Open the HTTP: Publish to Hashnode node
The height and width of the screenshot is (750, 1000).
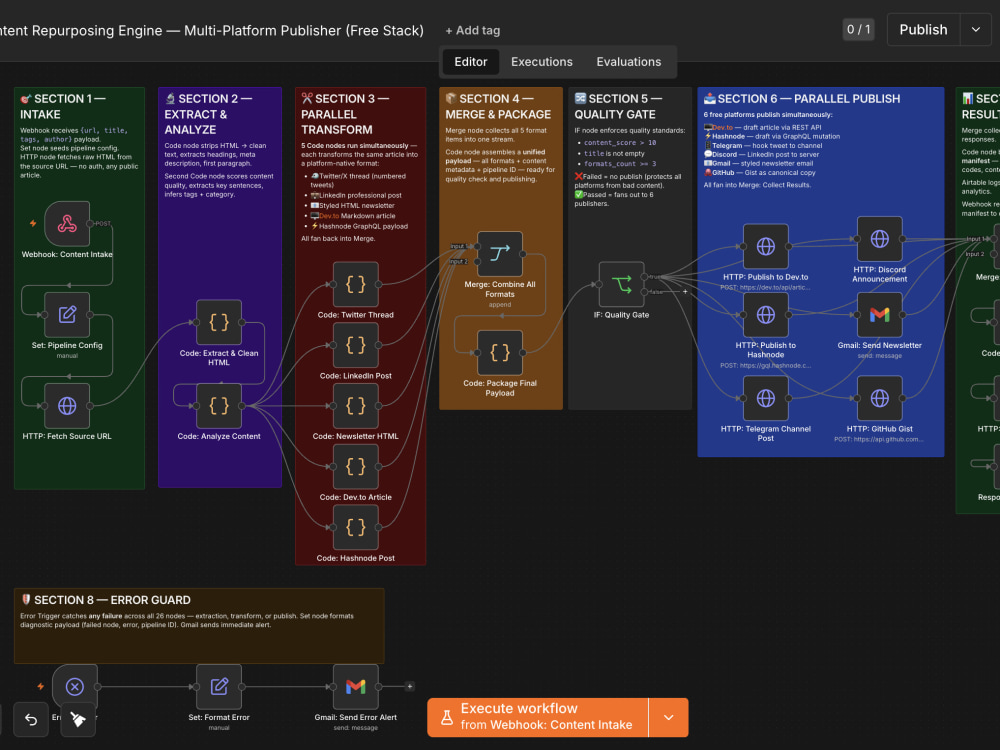tap(766, 314)
